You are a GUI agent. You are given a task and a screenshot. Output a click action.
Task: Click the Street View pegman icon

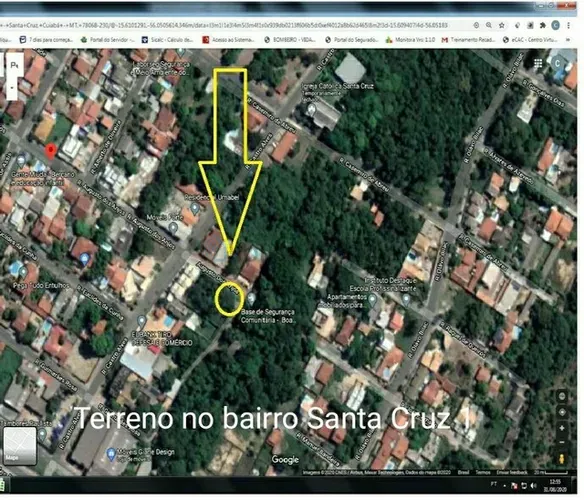[x=561, y=459]
